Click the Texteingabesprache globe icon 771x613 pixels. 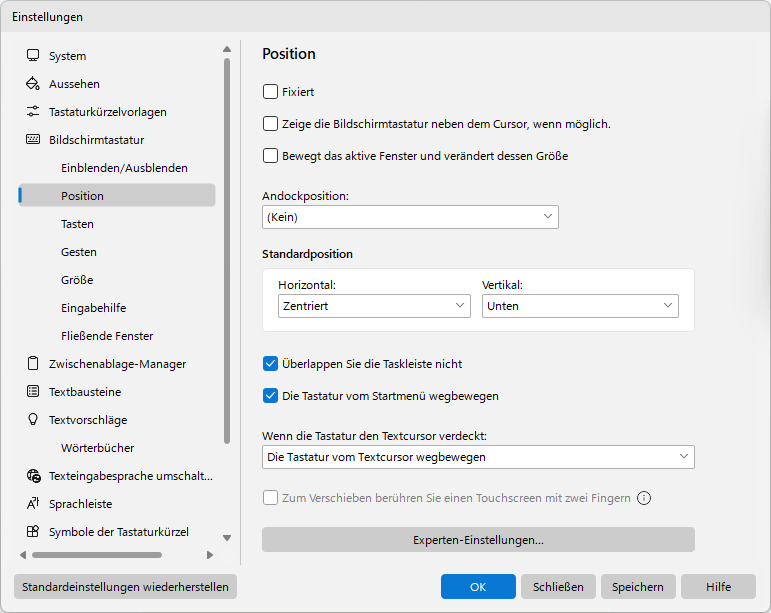(33, 476)
